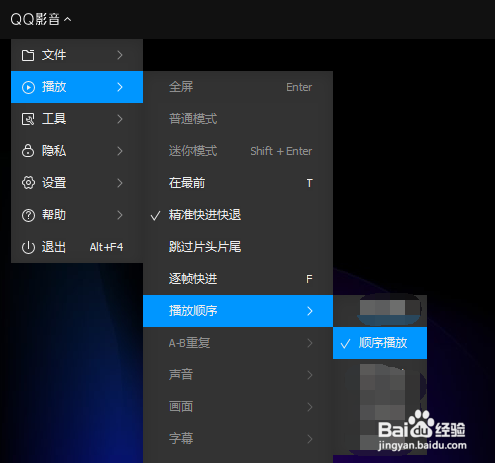The height and width of the screenshot is (463, 495).
Task: Expand the 播放顺序 submenu arrow
Action: tap(310, 311)
